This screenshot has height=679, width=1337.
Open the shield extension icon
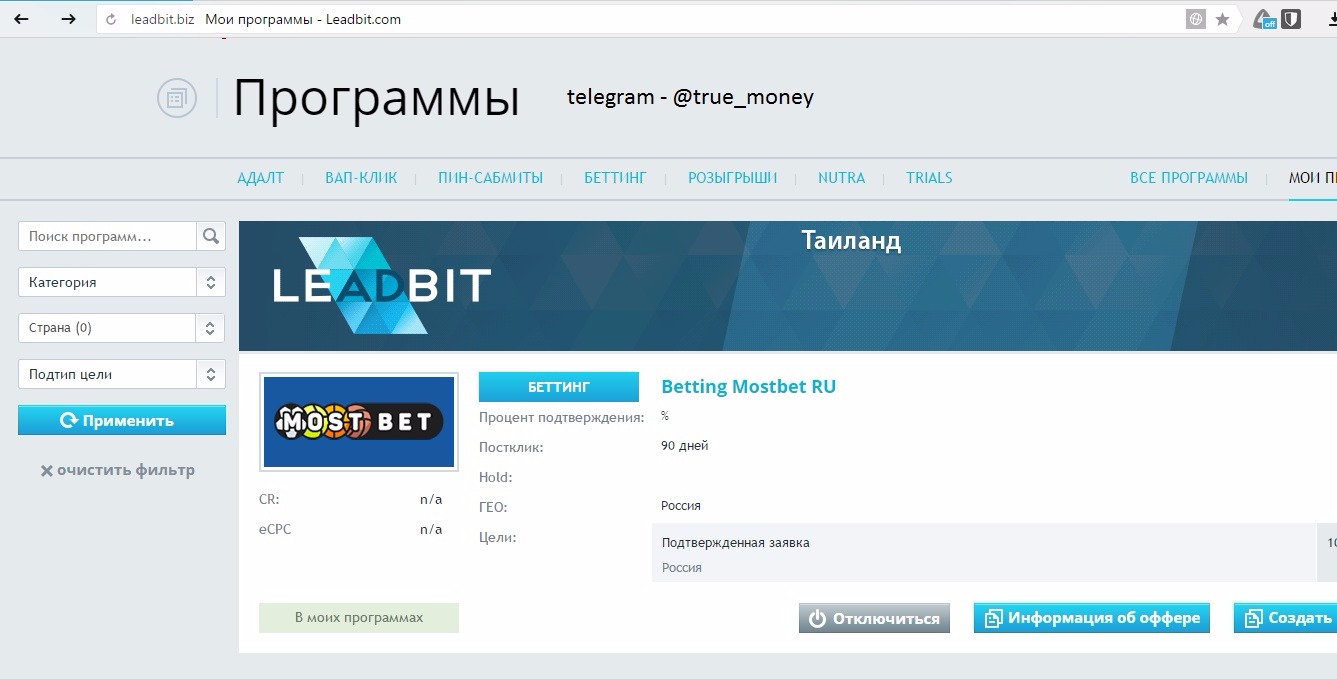tap(1291, 19)
